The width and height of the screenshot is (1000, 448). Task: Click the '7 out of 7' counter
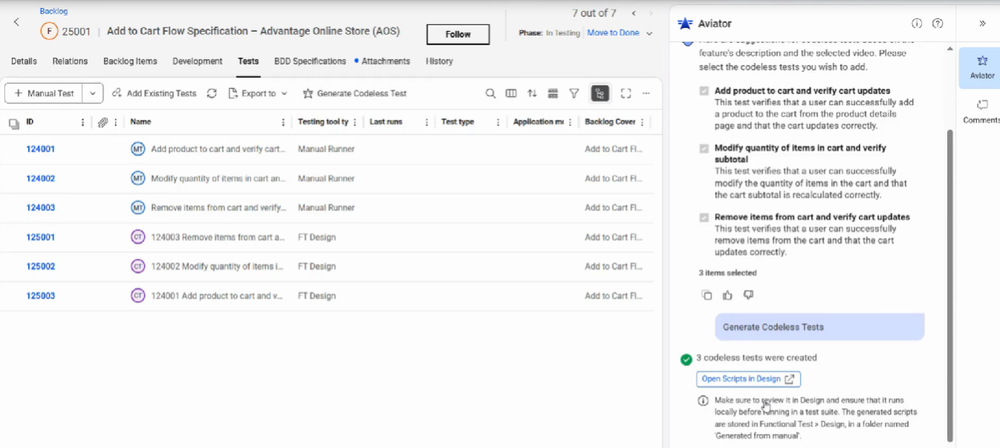594,13
